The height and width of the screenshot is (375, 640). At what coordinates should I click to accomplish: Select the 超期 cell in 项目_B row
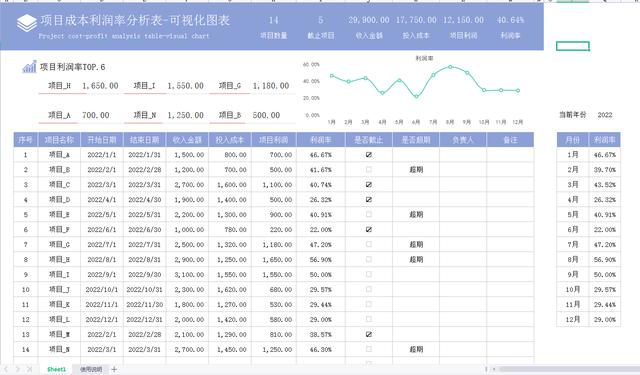click(x=416, y=169)
